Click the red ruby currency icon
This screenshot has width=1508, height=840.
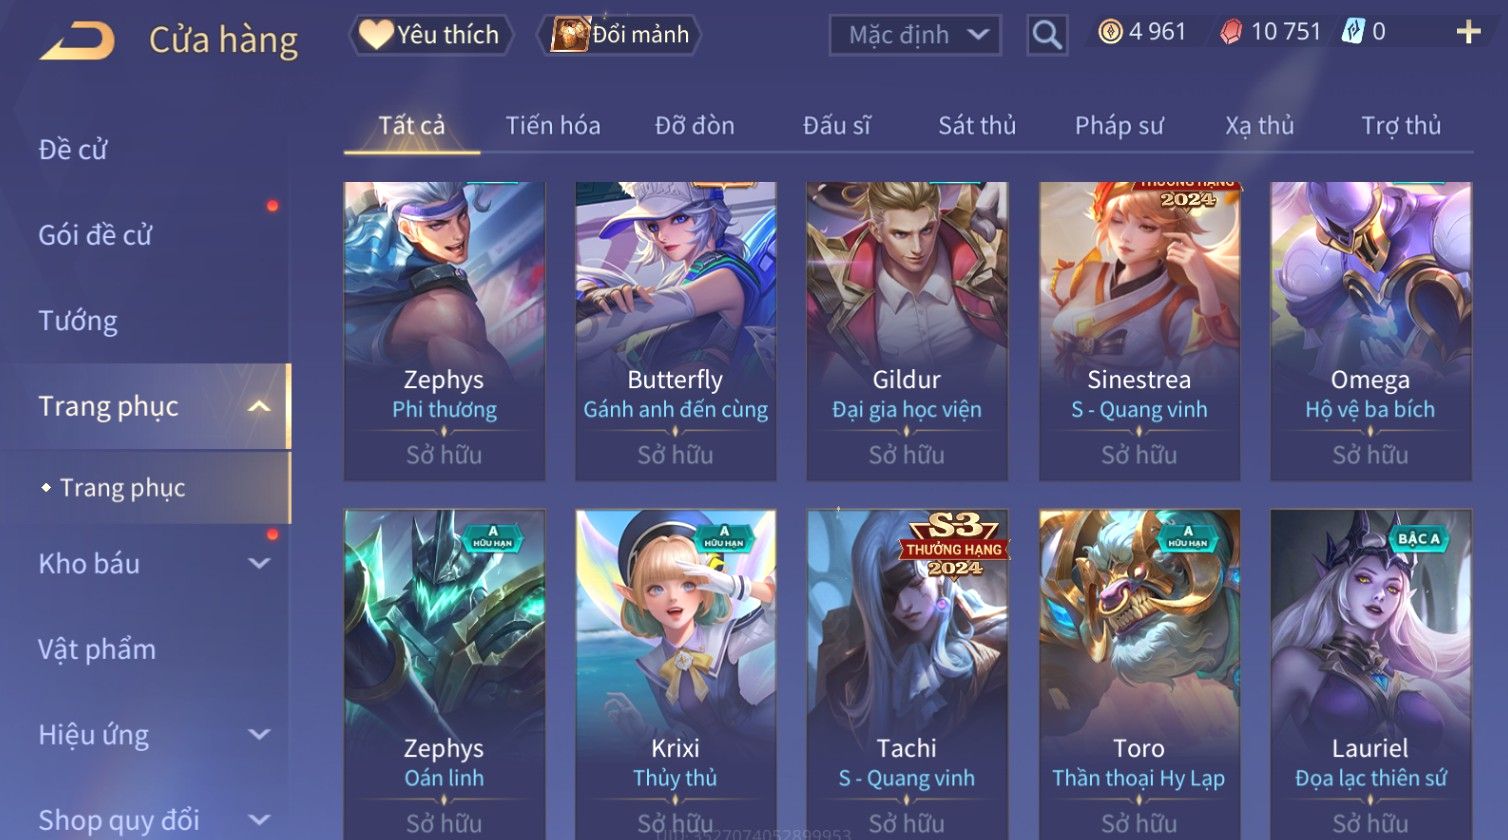pyautogui.click(x=1231, y=32)
